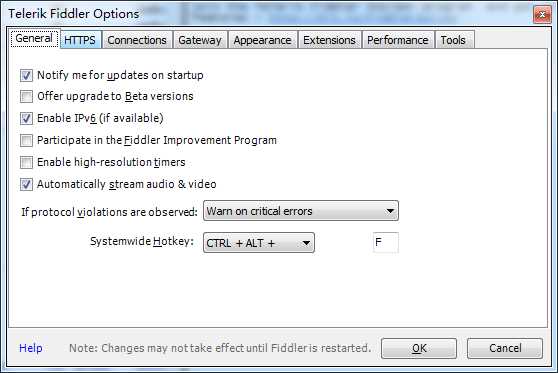Click the hotkey letter F input field
The image size is (558, 373).
tap(386, 243)
